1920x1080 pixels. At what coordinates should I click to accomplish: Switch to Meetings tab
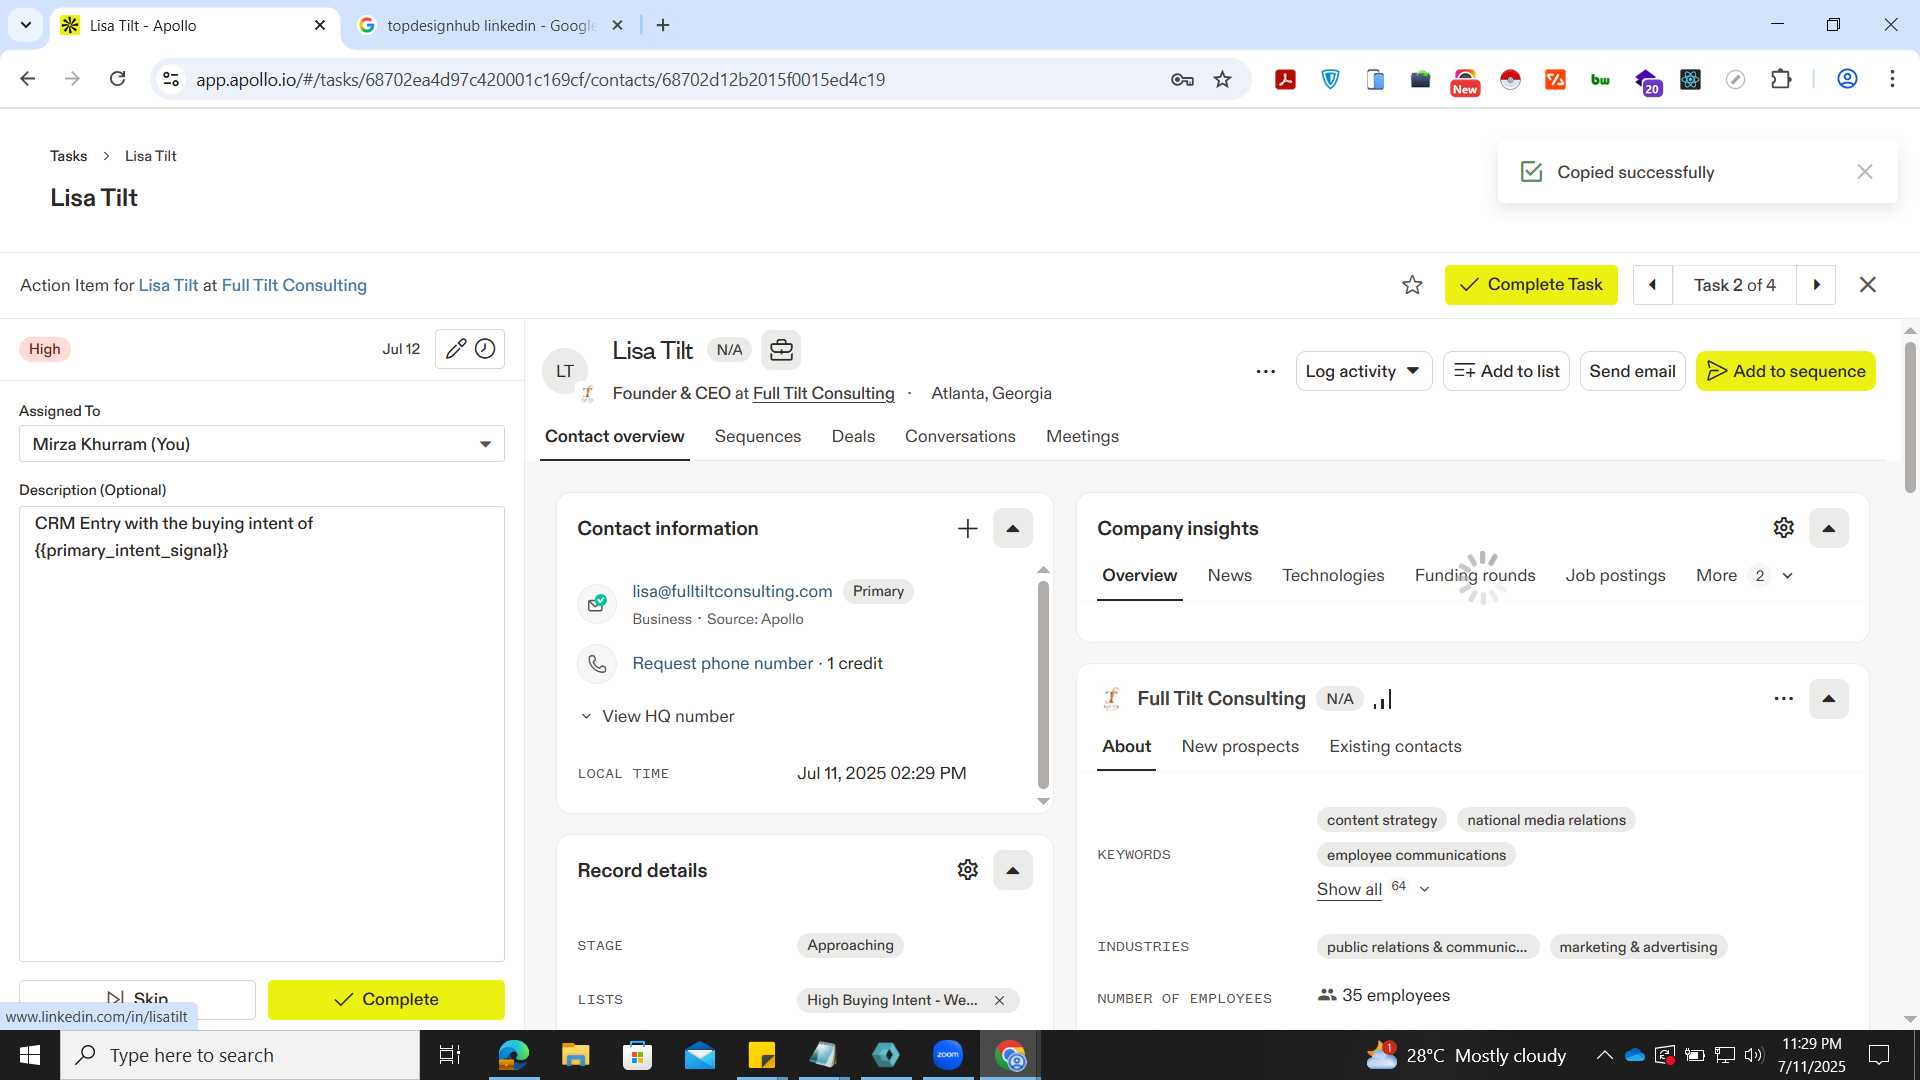click(1082, 437)
